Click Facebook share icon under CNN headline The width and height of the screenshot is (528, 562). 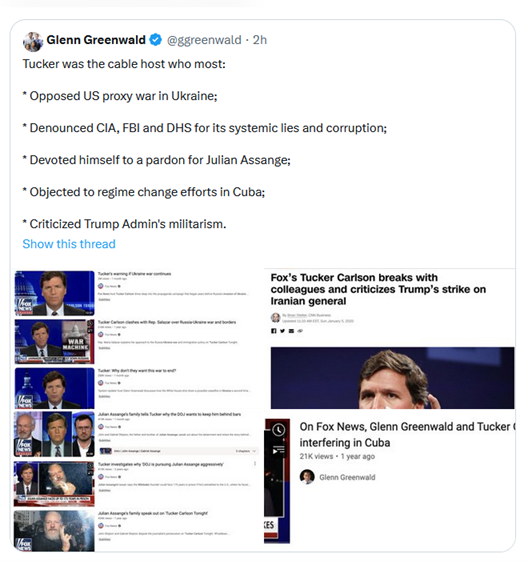pos(273,331)
